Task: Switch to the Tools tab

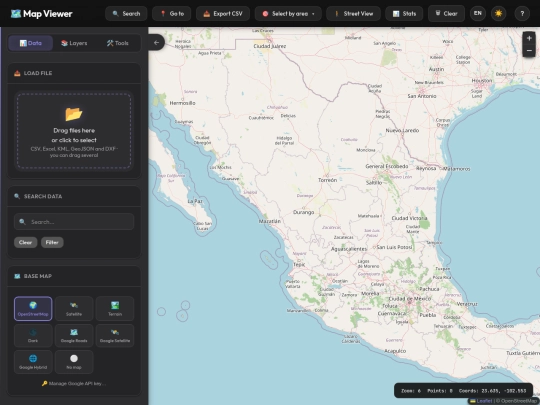Action: click(117, 43)
